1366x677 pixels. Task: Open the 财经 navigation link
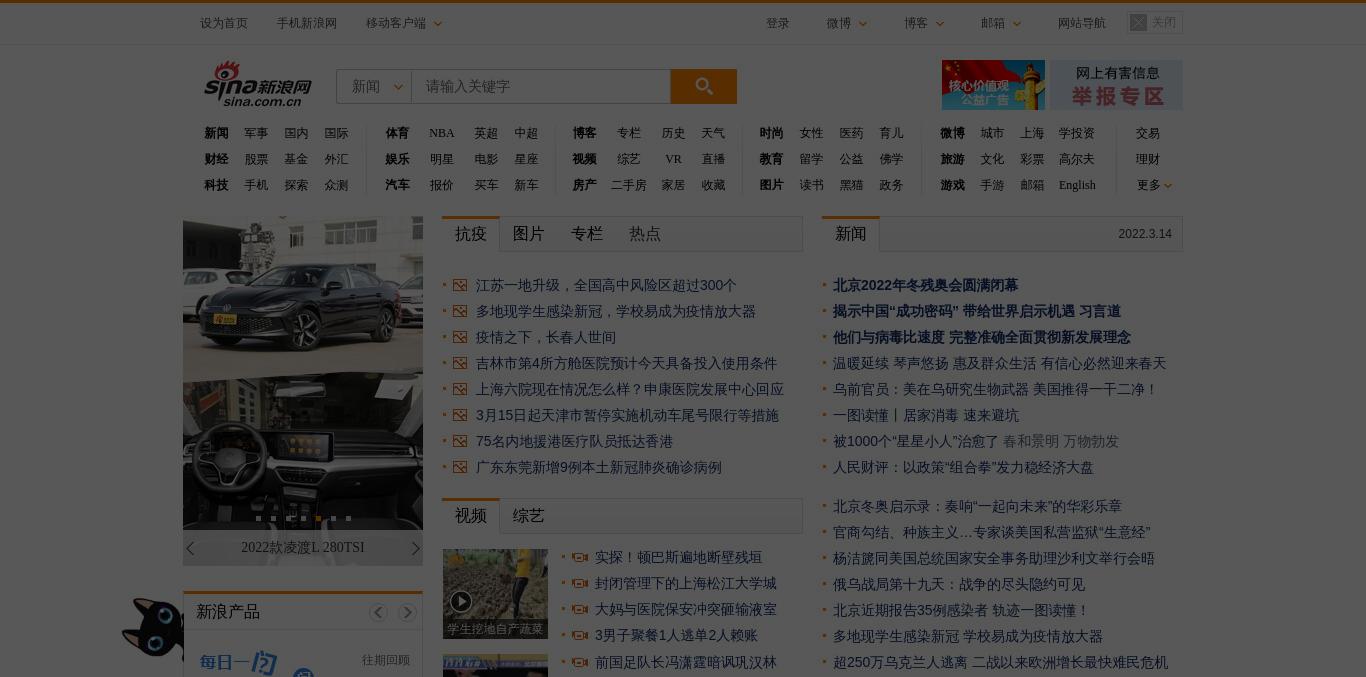(216, 159)
